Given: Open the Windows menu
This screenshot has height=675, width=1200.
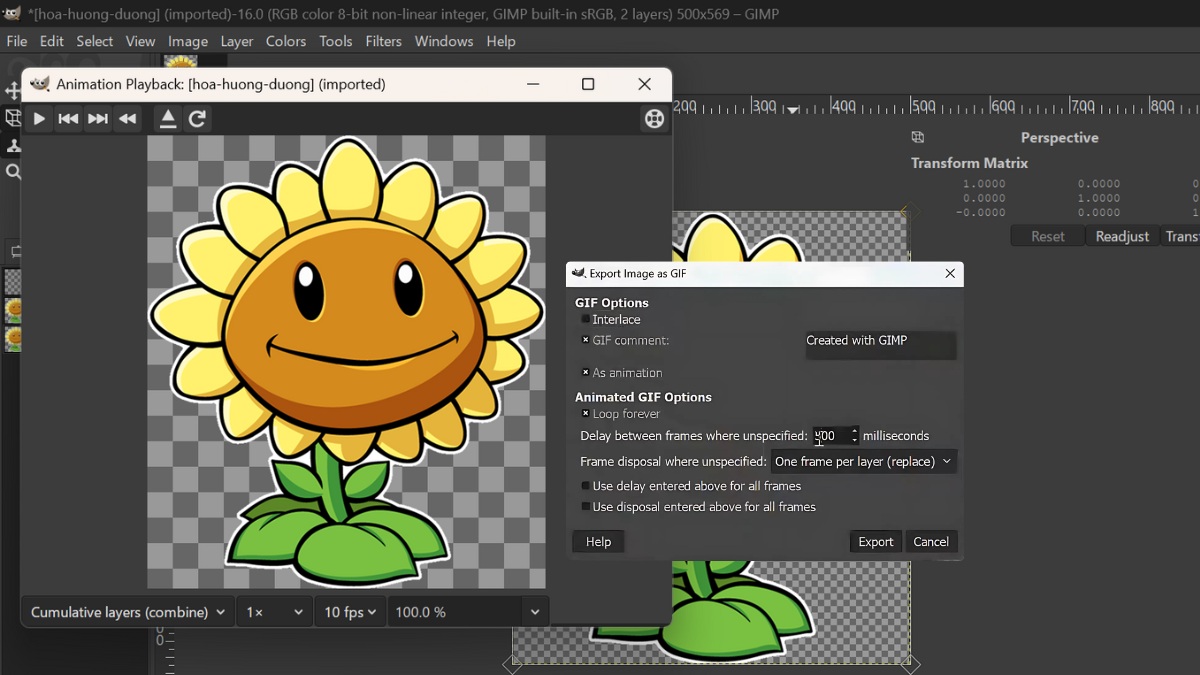Looking at the screenshot, I should point(444,42).
